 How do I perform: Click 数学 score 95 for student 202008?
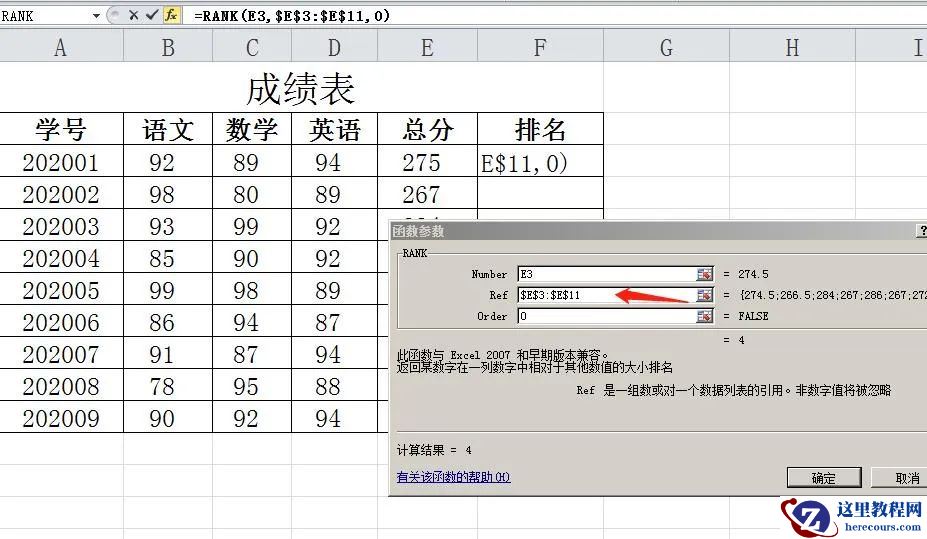point(252,385)
